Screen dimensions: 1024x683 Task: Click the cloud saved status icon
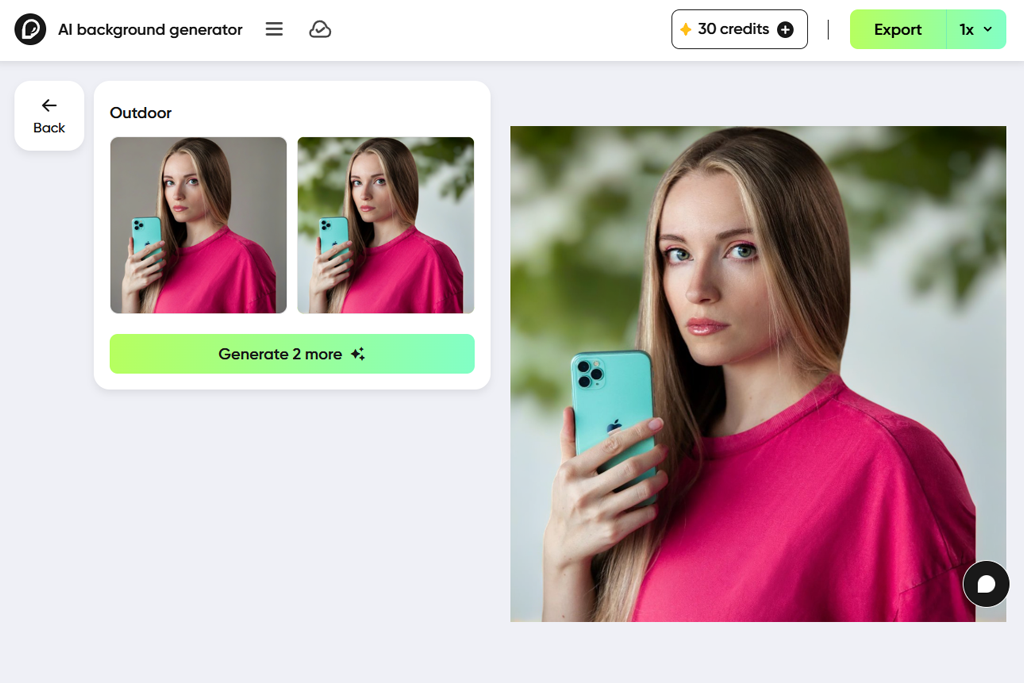[320, 29]
